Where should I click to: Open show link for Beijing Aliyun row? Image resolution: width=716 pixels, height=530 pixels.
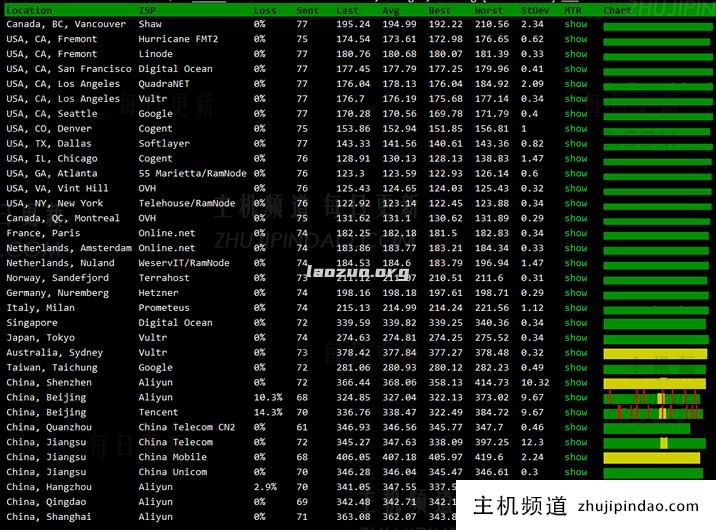[x=575, y=398]
